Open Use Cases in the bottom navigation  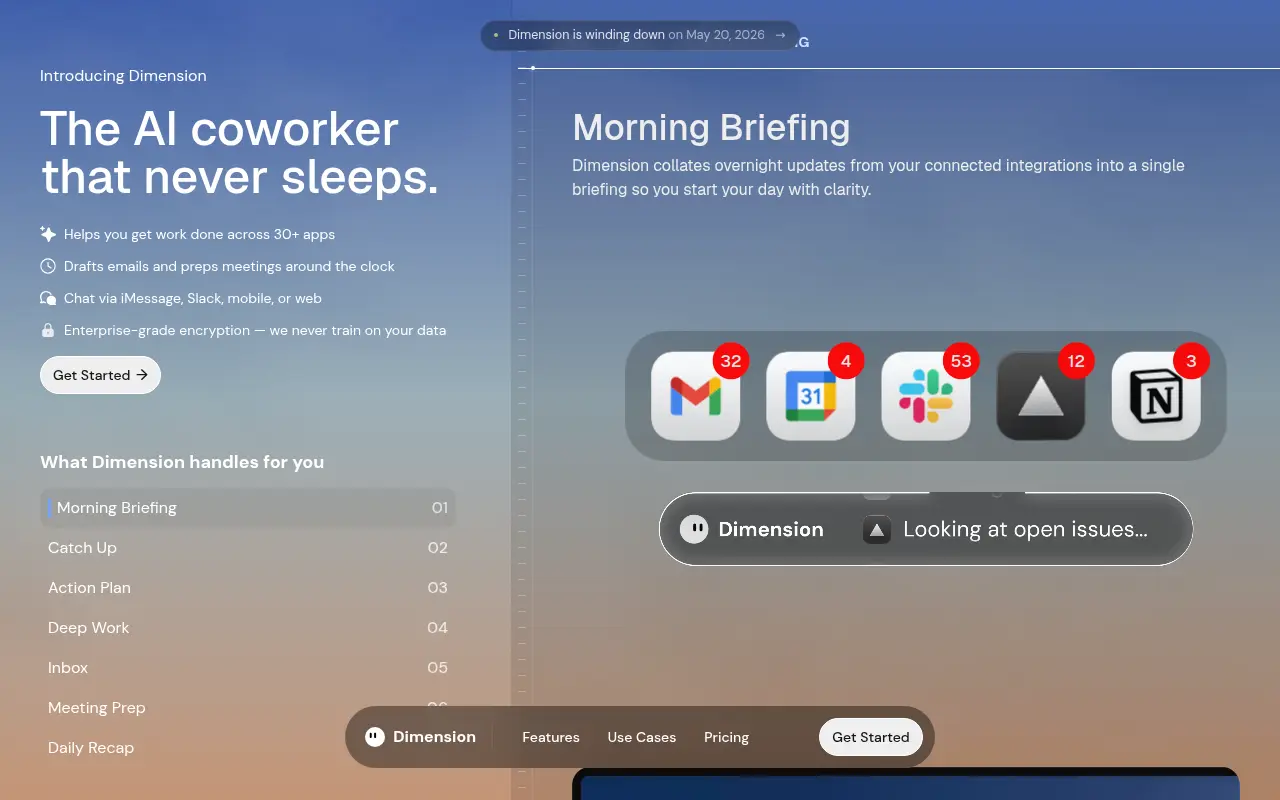coord(642,737)
